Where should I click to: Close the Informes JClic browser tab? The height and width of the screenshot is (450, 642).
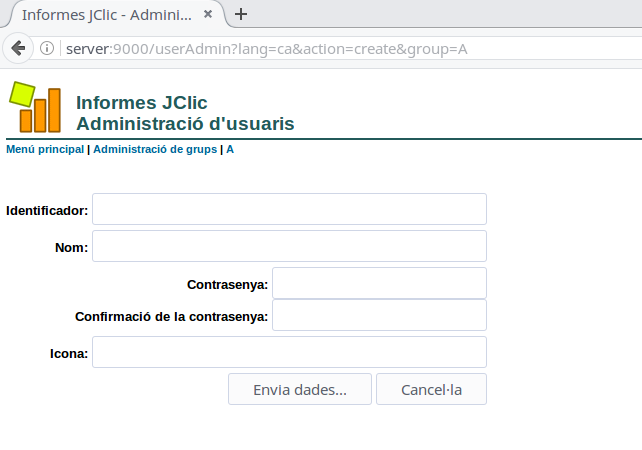click(210, 15)
